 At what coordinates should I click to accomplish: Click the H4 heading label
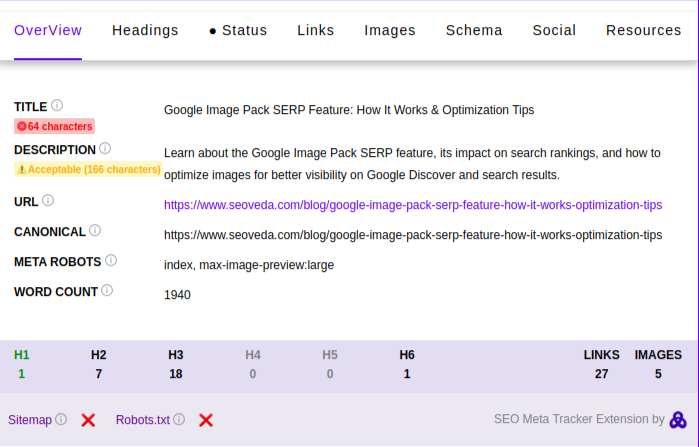click(253, 355)
